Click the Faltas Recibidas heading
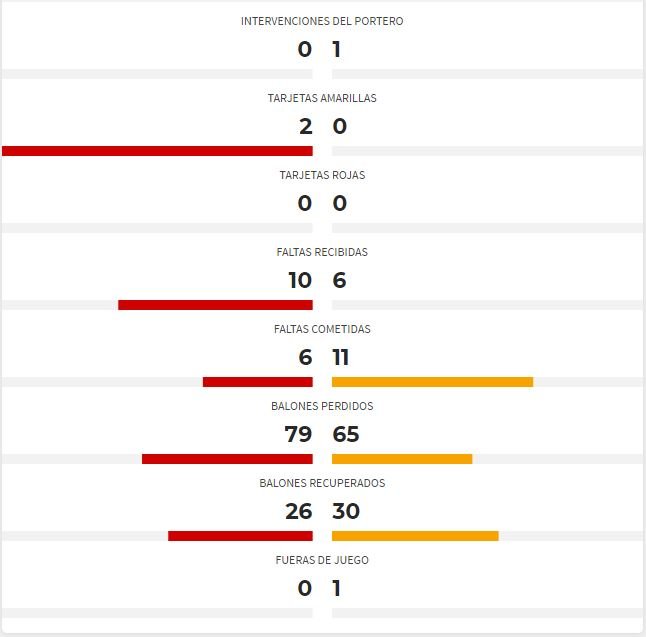The width and height of the screenshot is (646, 637). 322,252
